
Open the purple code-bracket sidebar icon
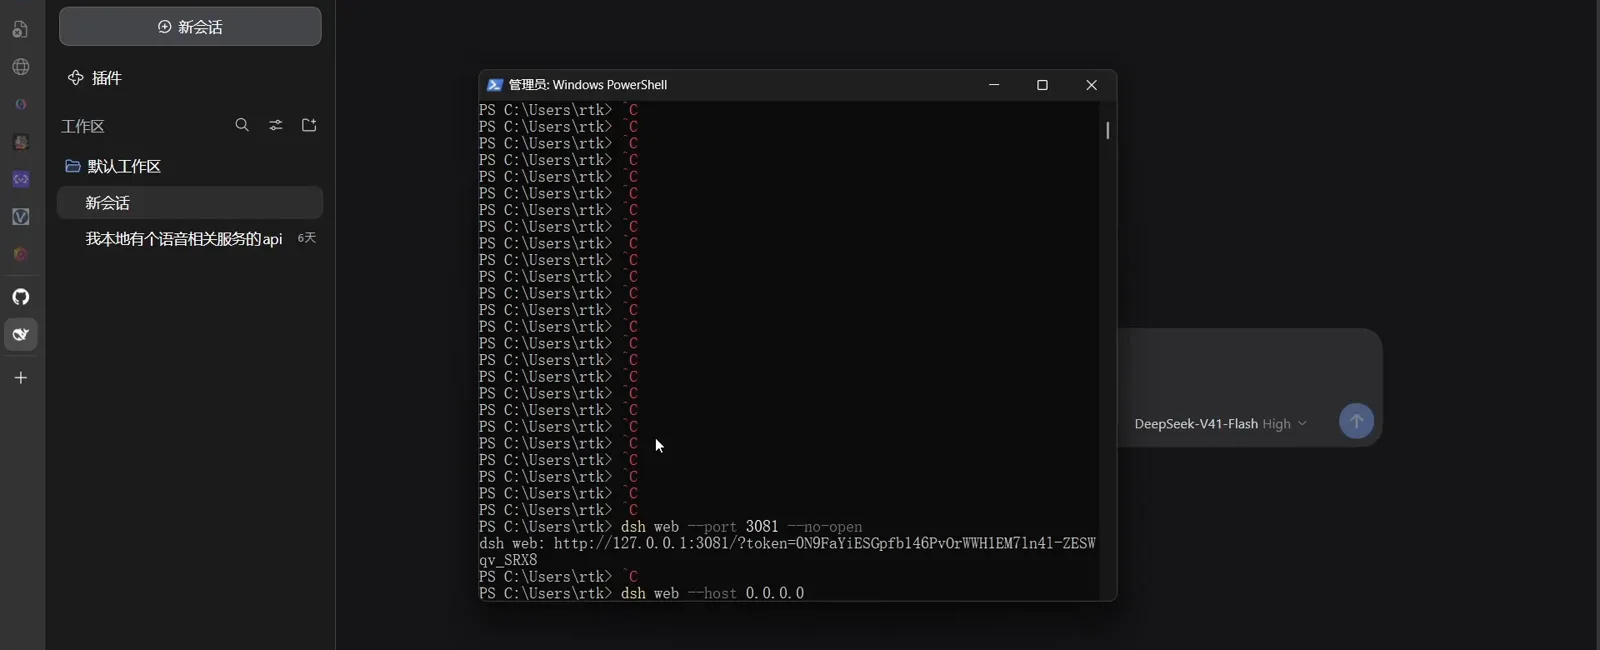21,179
